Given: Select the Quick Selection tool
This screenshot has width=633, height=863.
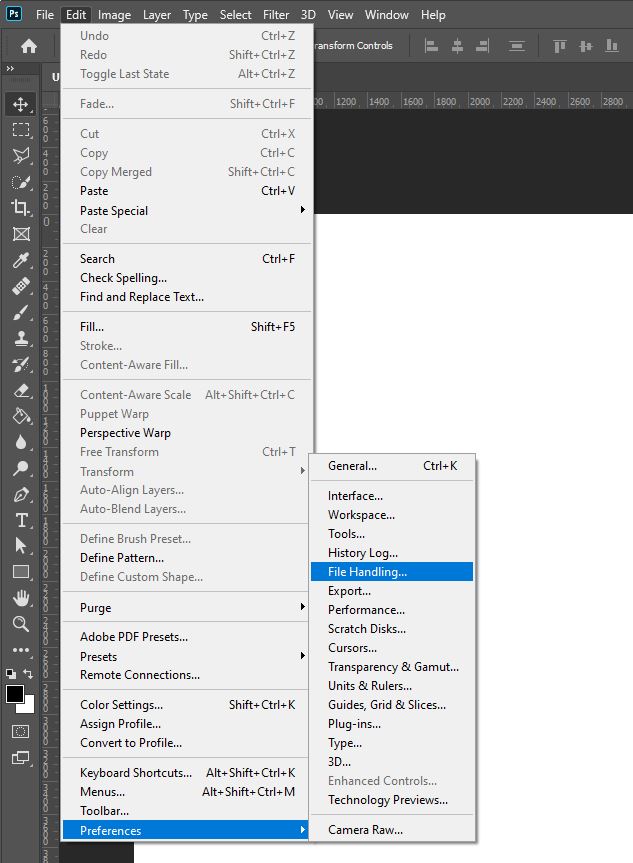Looking at the screenshot, I should (20, 182).
